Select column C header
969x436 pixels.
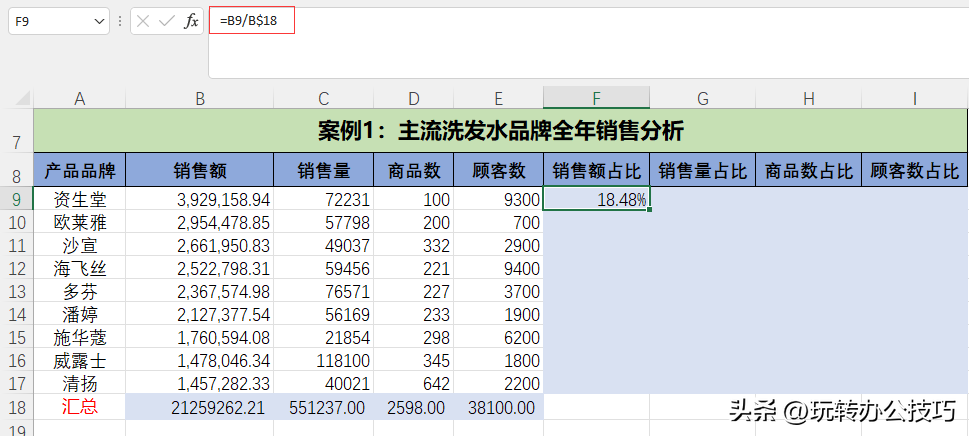tap(324, 98)
